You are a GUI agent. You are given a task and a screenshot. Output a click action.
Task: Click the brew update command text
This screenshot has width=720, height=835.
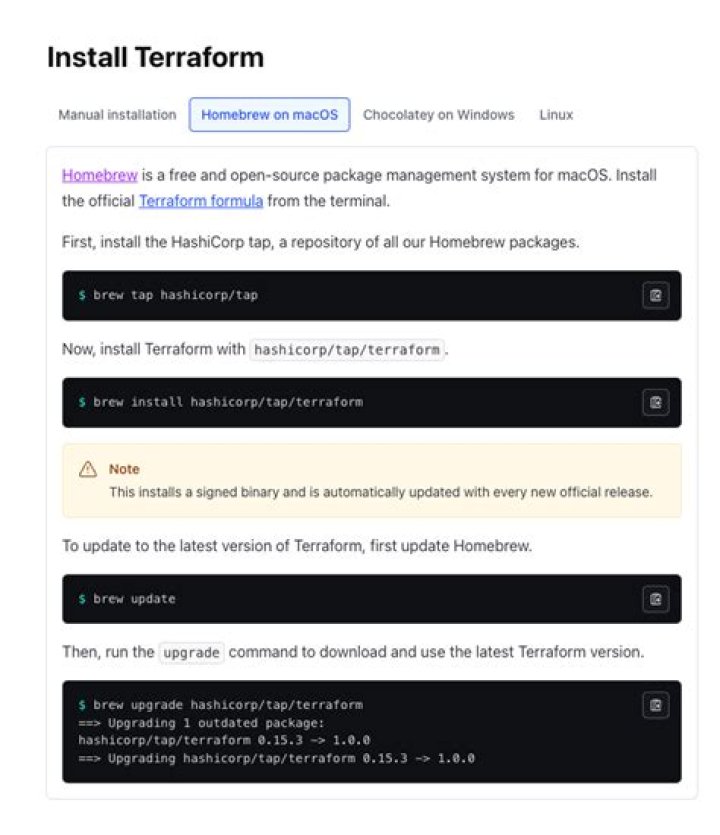pos(134,600)
